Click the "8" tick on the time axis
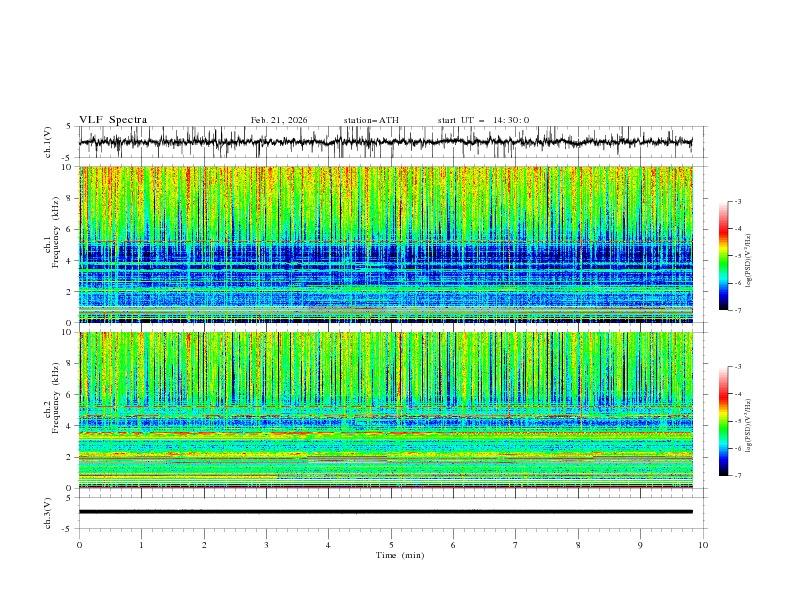The height and width of the screenshot is (612, 792). tap(578, 545)
